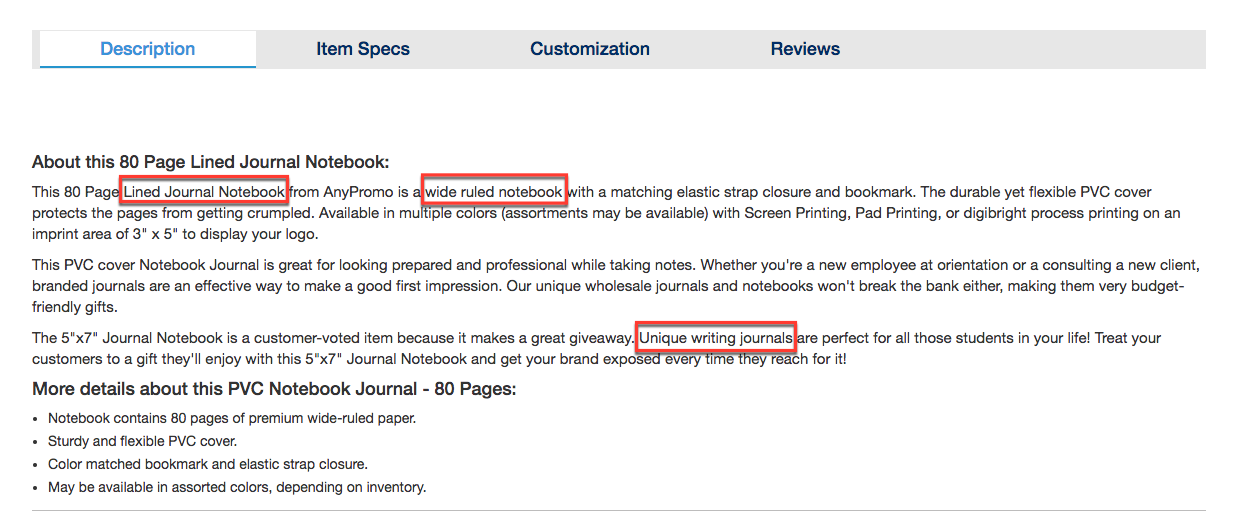Image resolution: width=1241 pixels, height=530 pixels.
Task: Click the More details about PVC Notebook heading
Action: [x=274, y=389]
